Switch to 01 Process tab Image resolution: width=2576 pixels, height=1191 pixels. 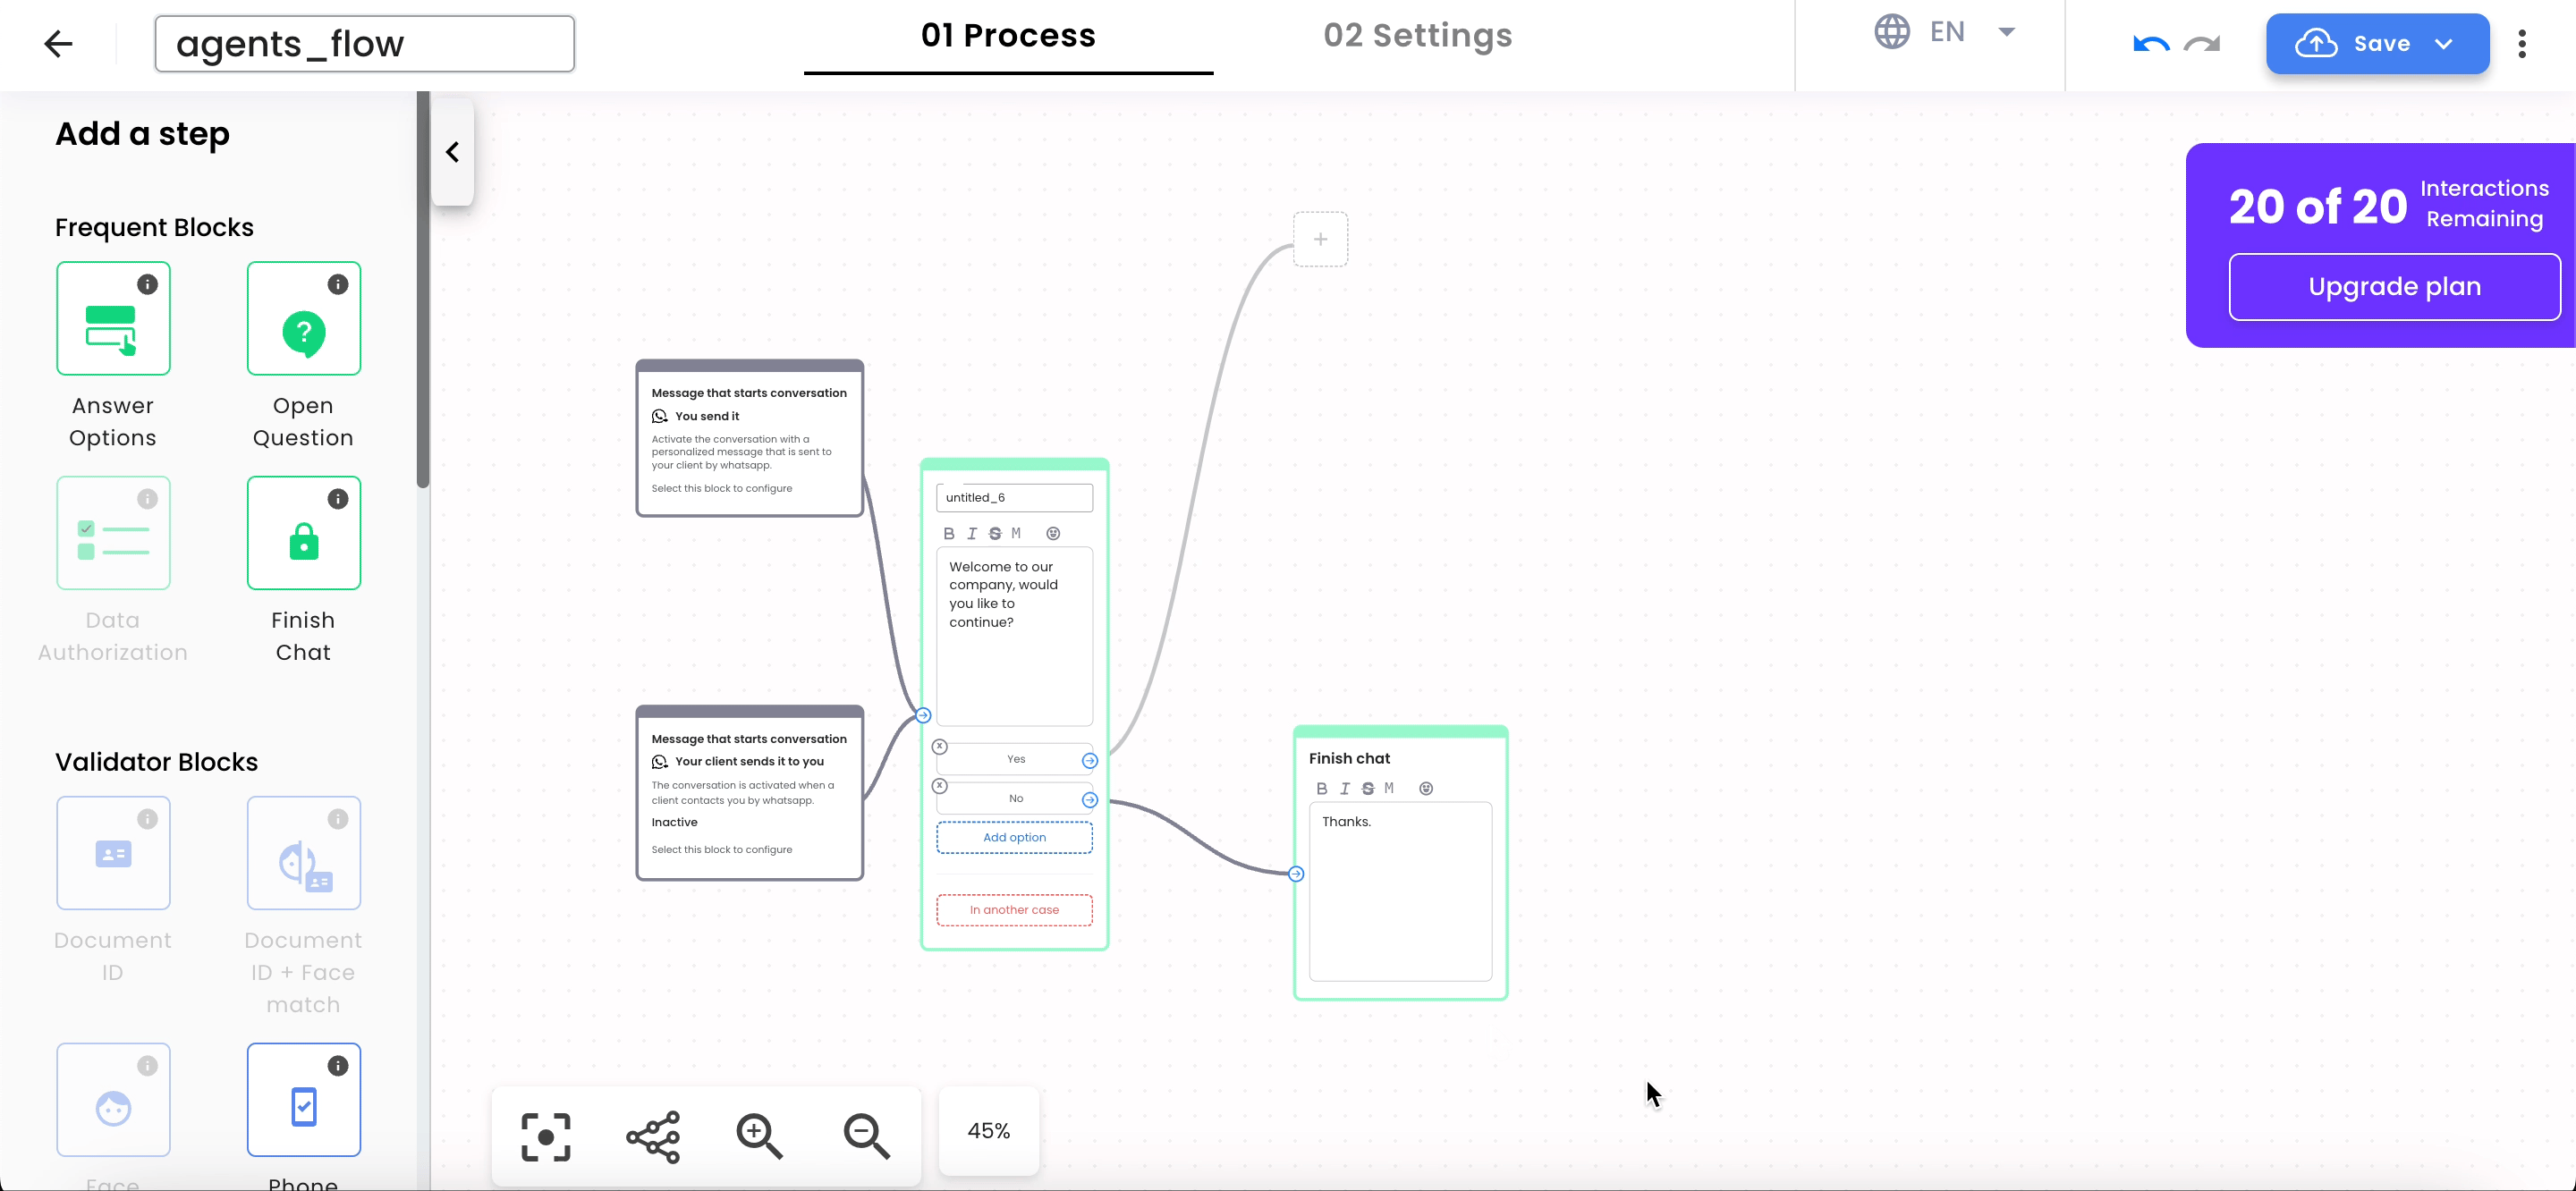(1009, 35)
